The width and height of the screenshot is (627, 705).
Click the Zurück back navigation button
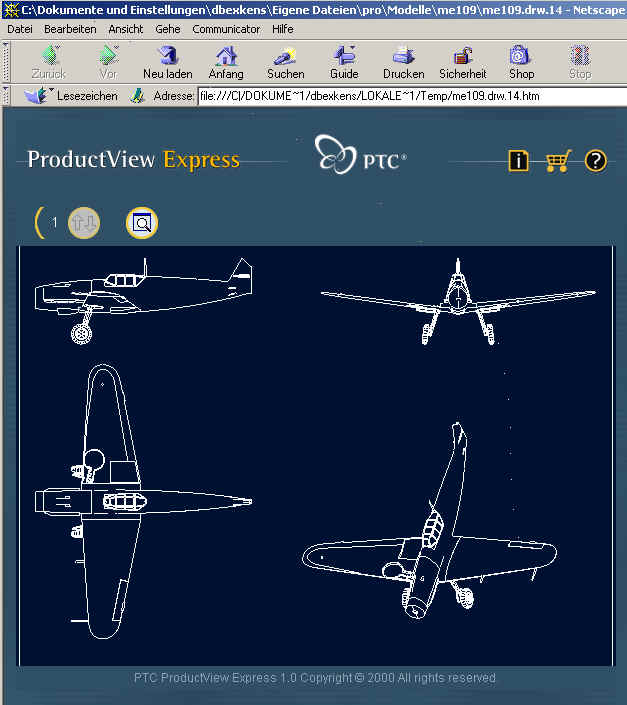coord(49,62)
